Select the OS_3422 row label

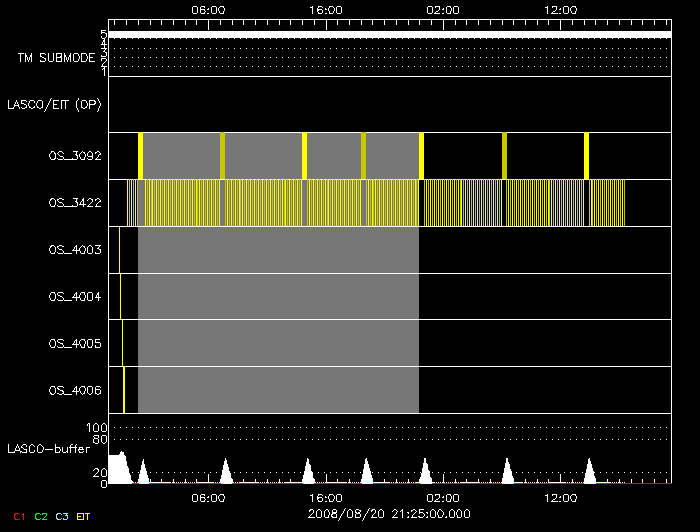(75, 203)
